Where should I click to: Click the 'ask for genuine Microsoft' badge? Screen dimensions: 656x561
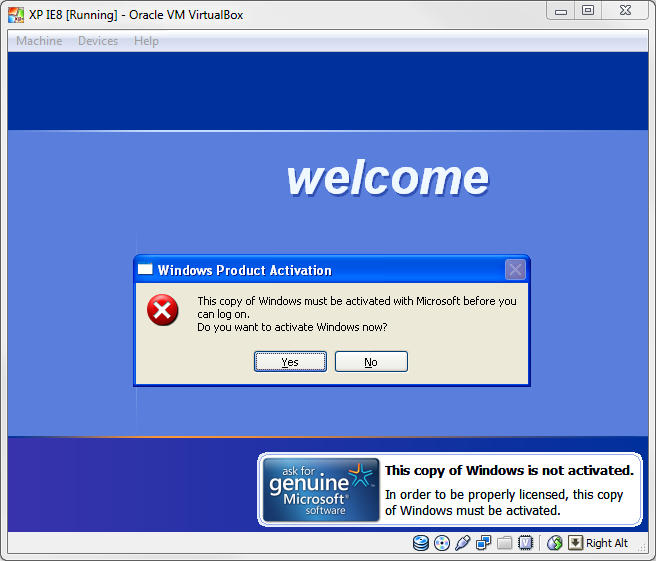[x=321, y=490]
